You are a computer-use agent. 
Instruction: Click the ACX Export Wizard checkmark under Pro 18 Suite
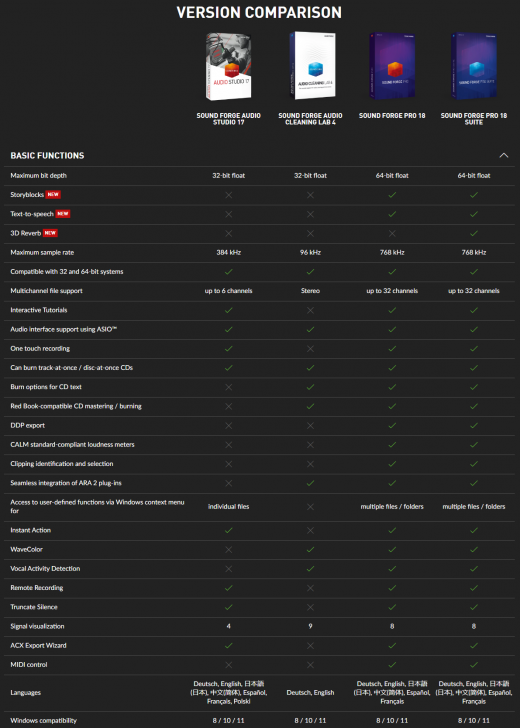click(474, 645)
